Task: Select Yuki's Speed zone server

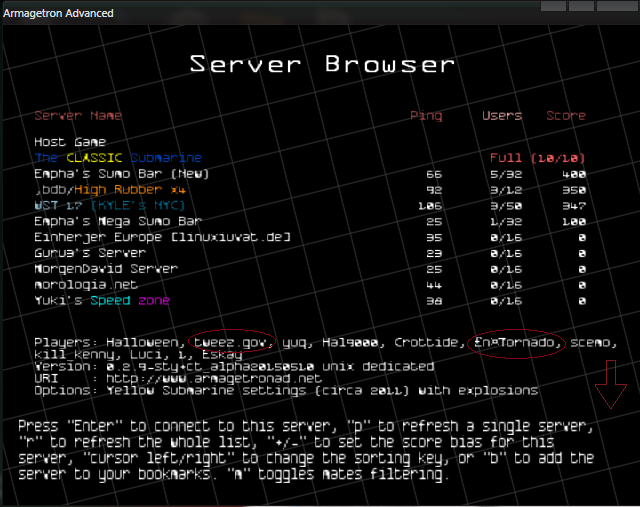Action: coord(102,301)
